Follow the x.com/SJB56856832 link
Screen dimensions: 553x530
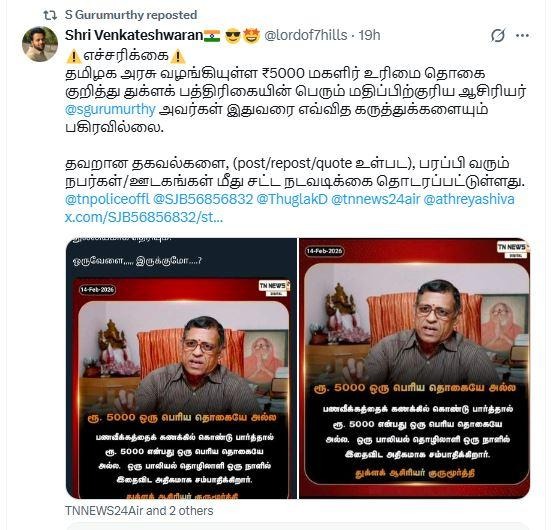click(x=144, y=217)
